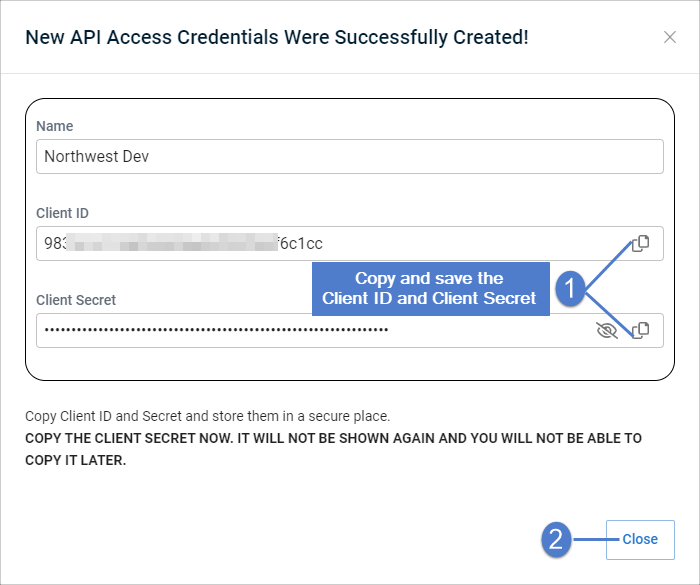700x585 pixels.
Task: Click the Client Secret label
Action: 76,300
